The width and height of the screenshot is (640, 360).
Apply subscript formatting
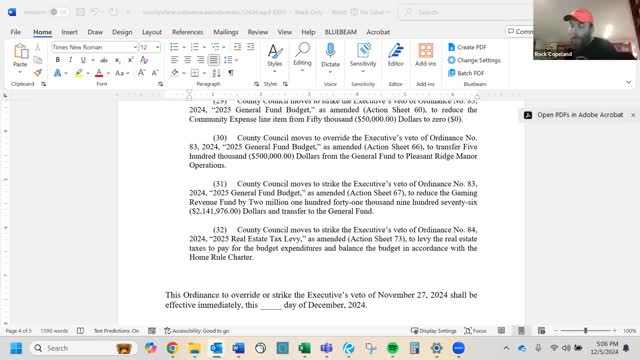[x=117, y=60]
